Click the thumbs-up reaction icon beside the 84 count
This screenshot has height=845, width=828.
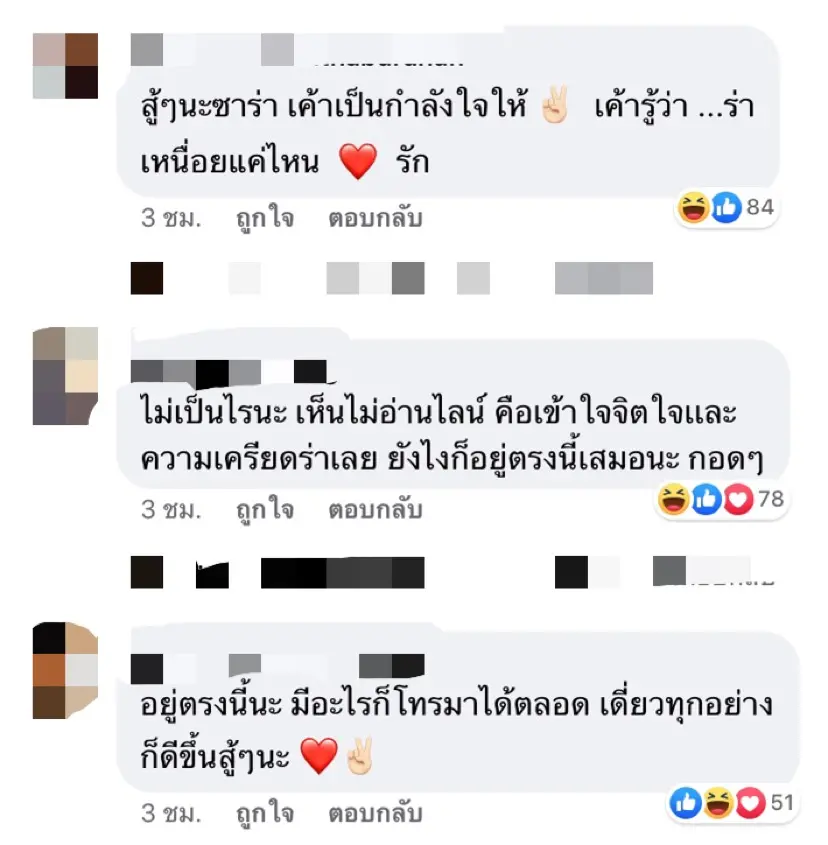tap(726, 207)
